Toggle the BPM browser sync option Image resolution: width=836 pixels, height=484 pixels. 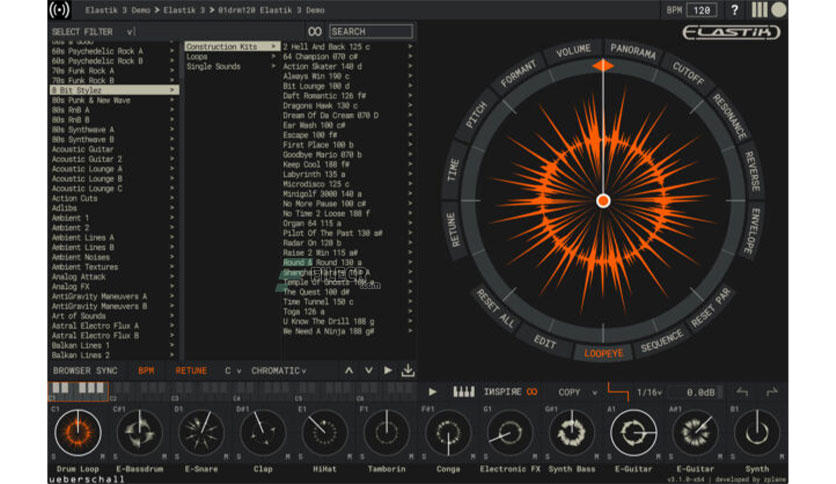click(146, 370)
